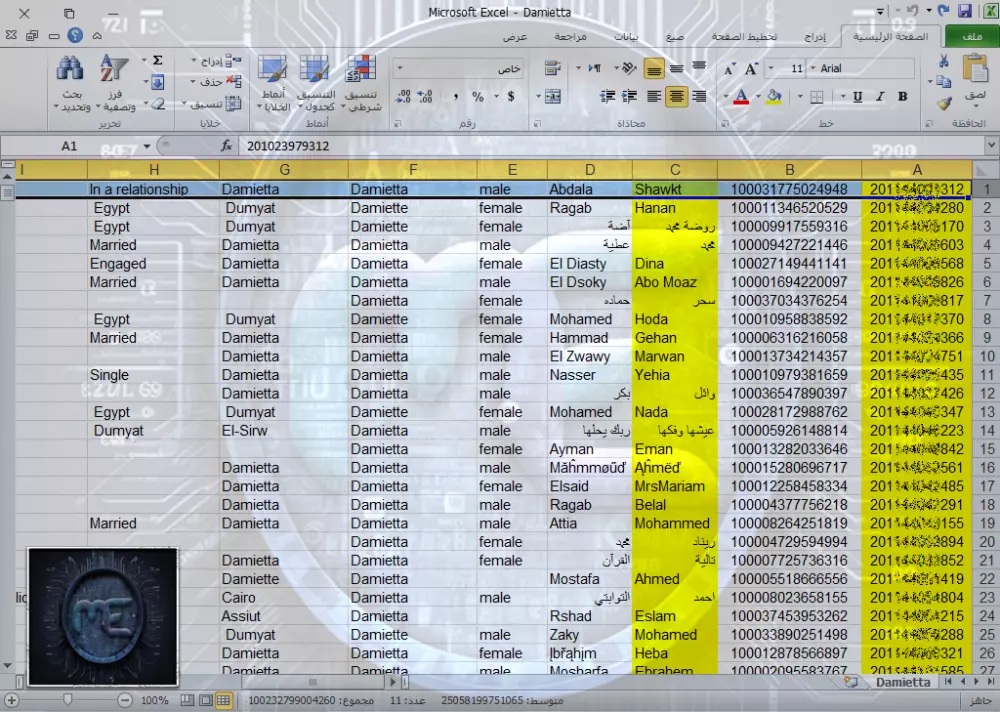The image size is (1000, 712).
Task: Switch to Page Layout (تخطيط الصفحة) tab
Action: 744,37
